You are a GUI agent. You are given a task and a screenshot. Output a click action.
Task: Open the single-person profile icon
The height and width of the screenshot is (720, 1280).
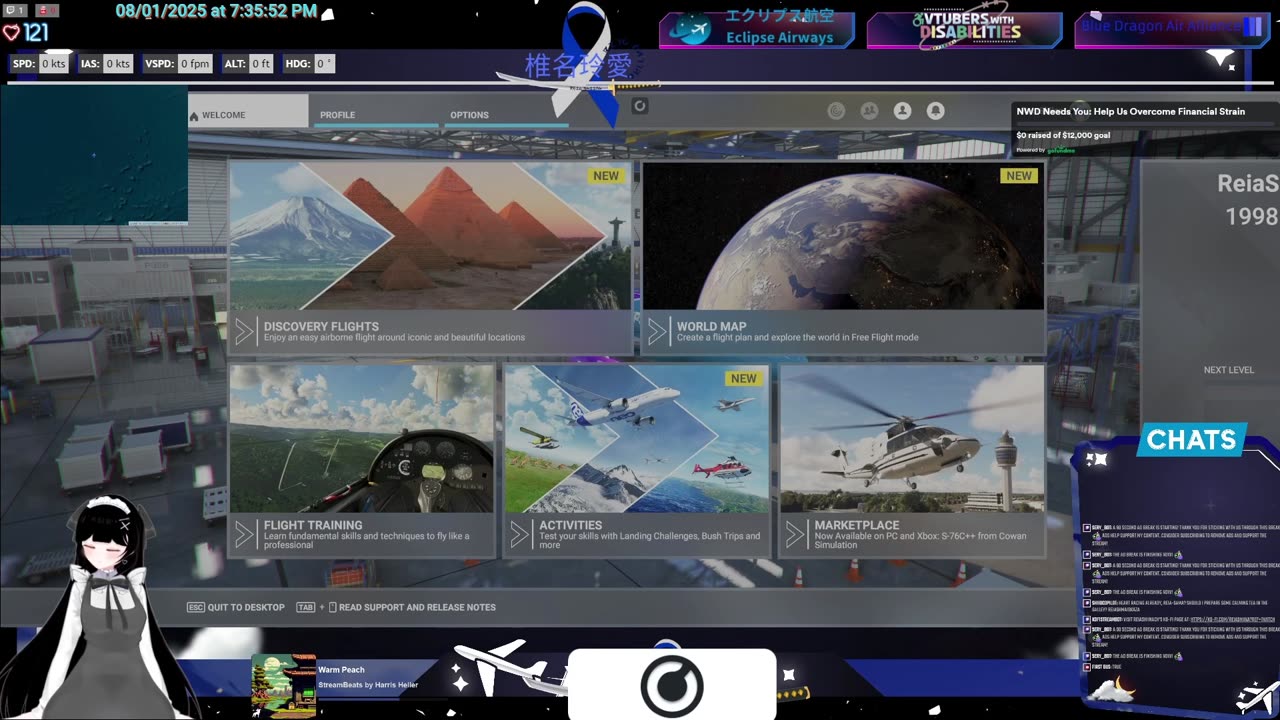903,111
